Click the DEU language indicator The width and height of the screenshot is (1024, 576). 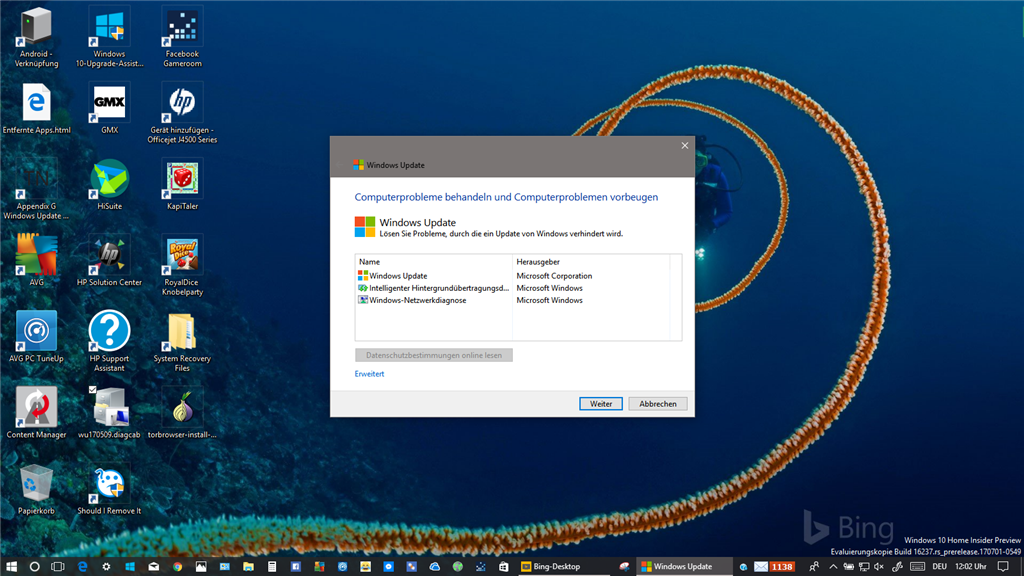tap(940, 567)
